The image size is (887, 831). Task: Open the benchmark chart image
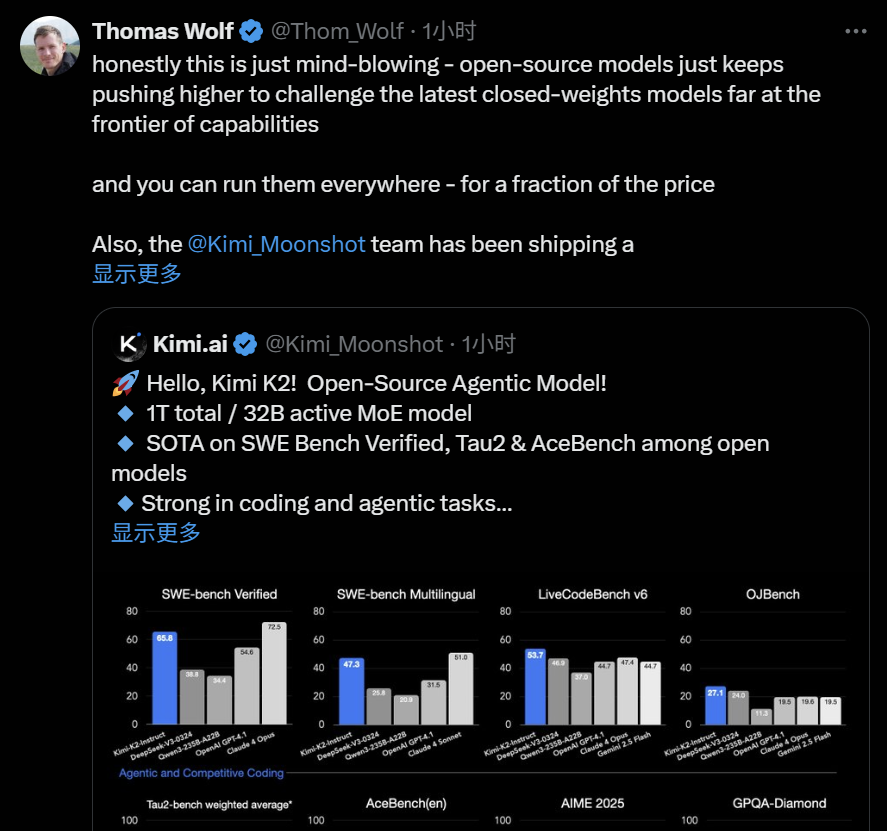pos(480,690)
